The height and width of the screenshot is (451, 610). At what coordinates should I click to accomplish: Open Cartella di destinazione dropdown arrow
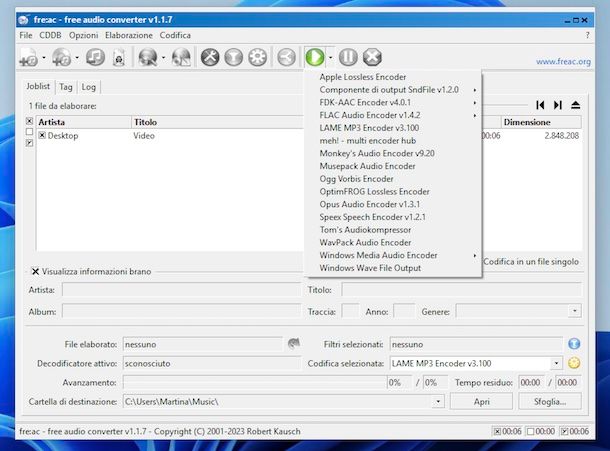tap(438, 401)
